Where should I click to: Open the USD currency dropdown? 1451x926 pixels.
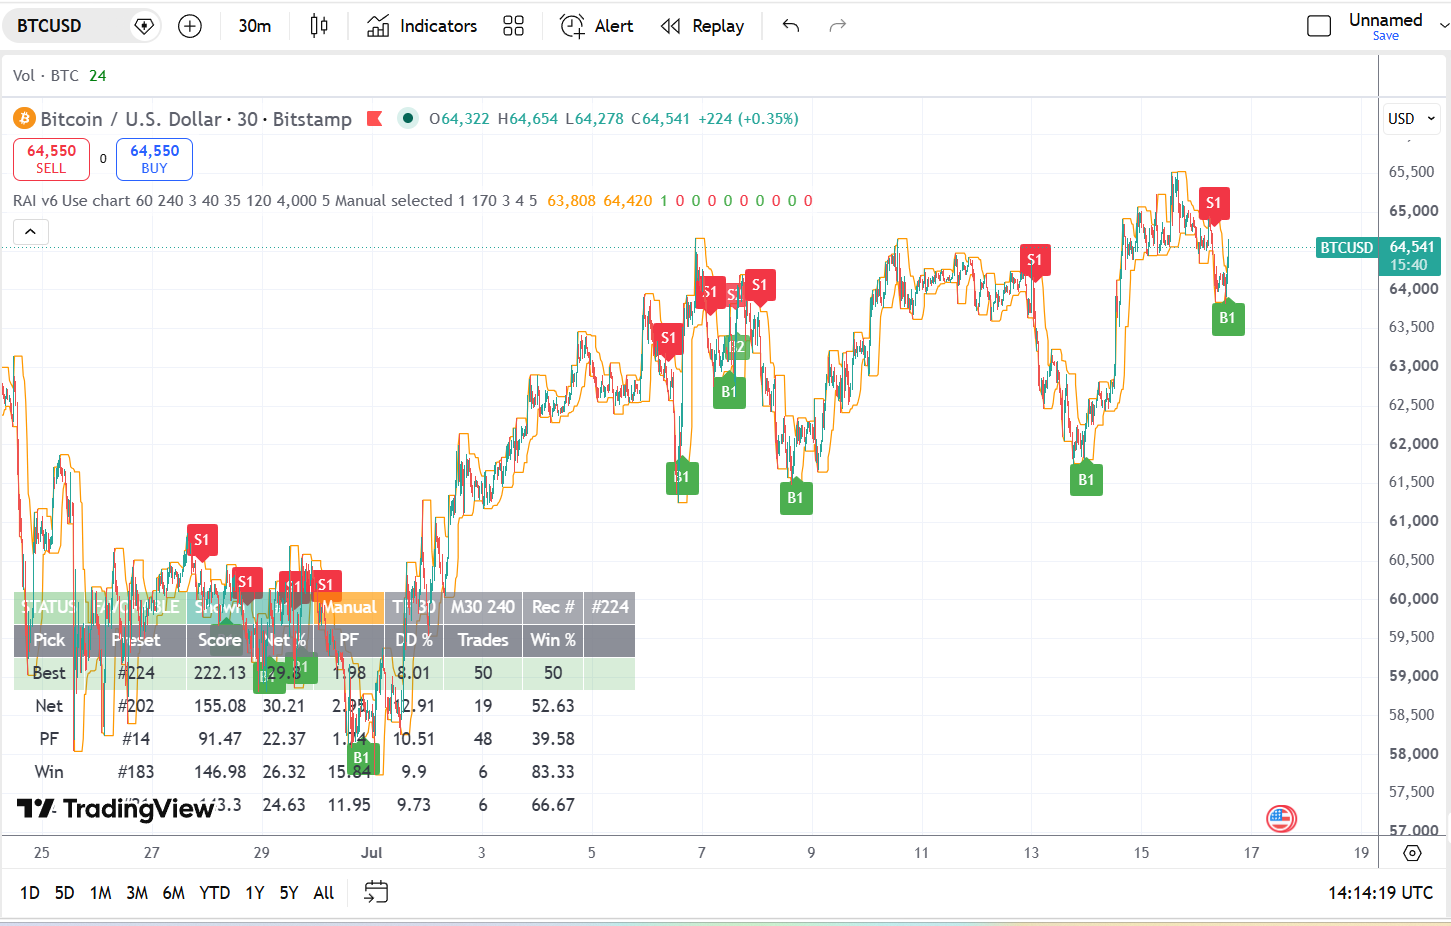[x=1411, y=119]
